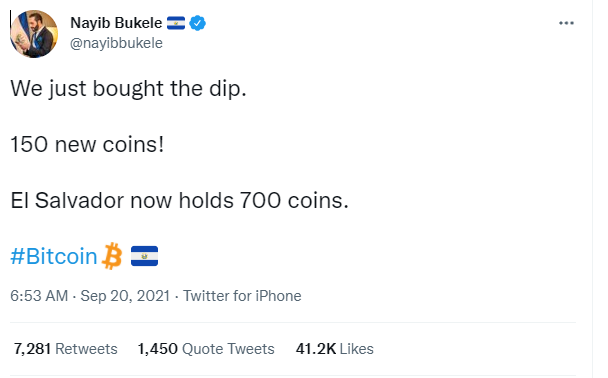Click the blue verified badge icon
Image resolution: width=608 pixels, height=378 pixels.
(x=197, y=23)
